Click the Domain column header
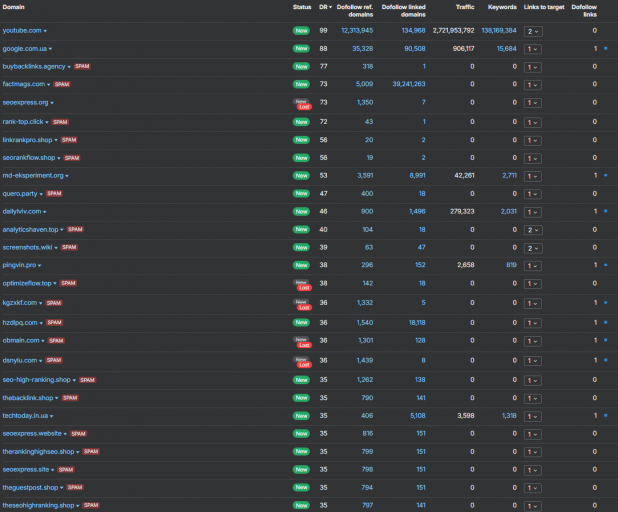Image resolution: width=618 pixels, height=512 pixels. click(13, 7)
